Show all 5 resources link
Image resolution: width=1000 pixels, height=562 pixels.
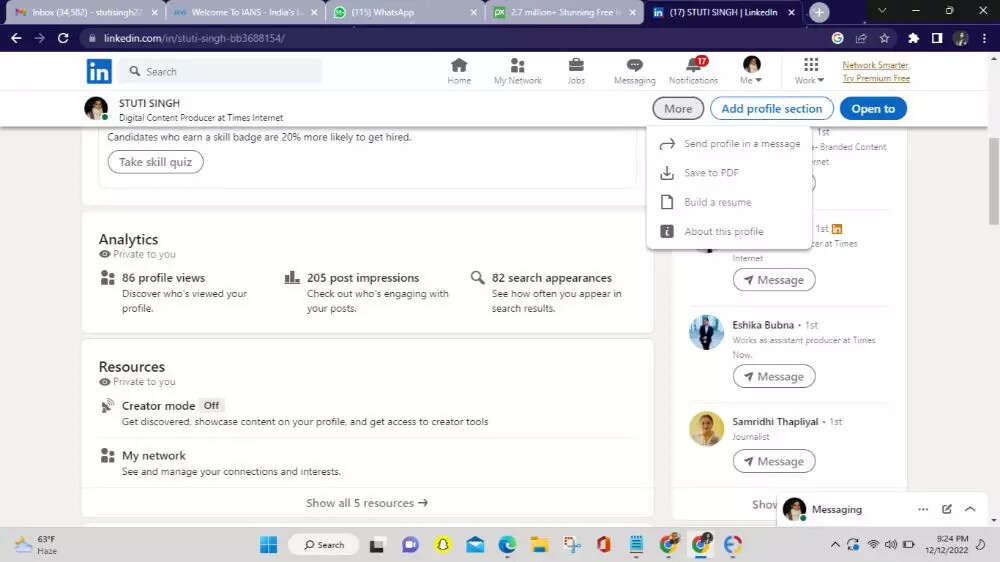click(x=367, y=503)
